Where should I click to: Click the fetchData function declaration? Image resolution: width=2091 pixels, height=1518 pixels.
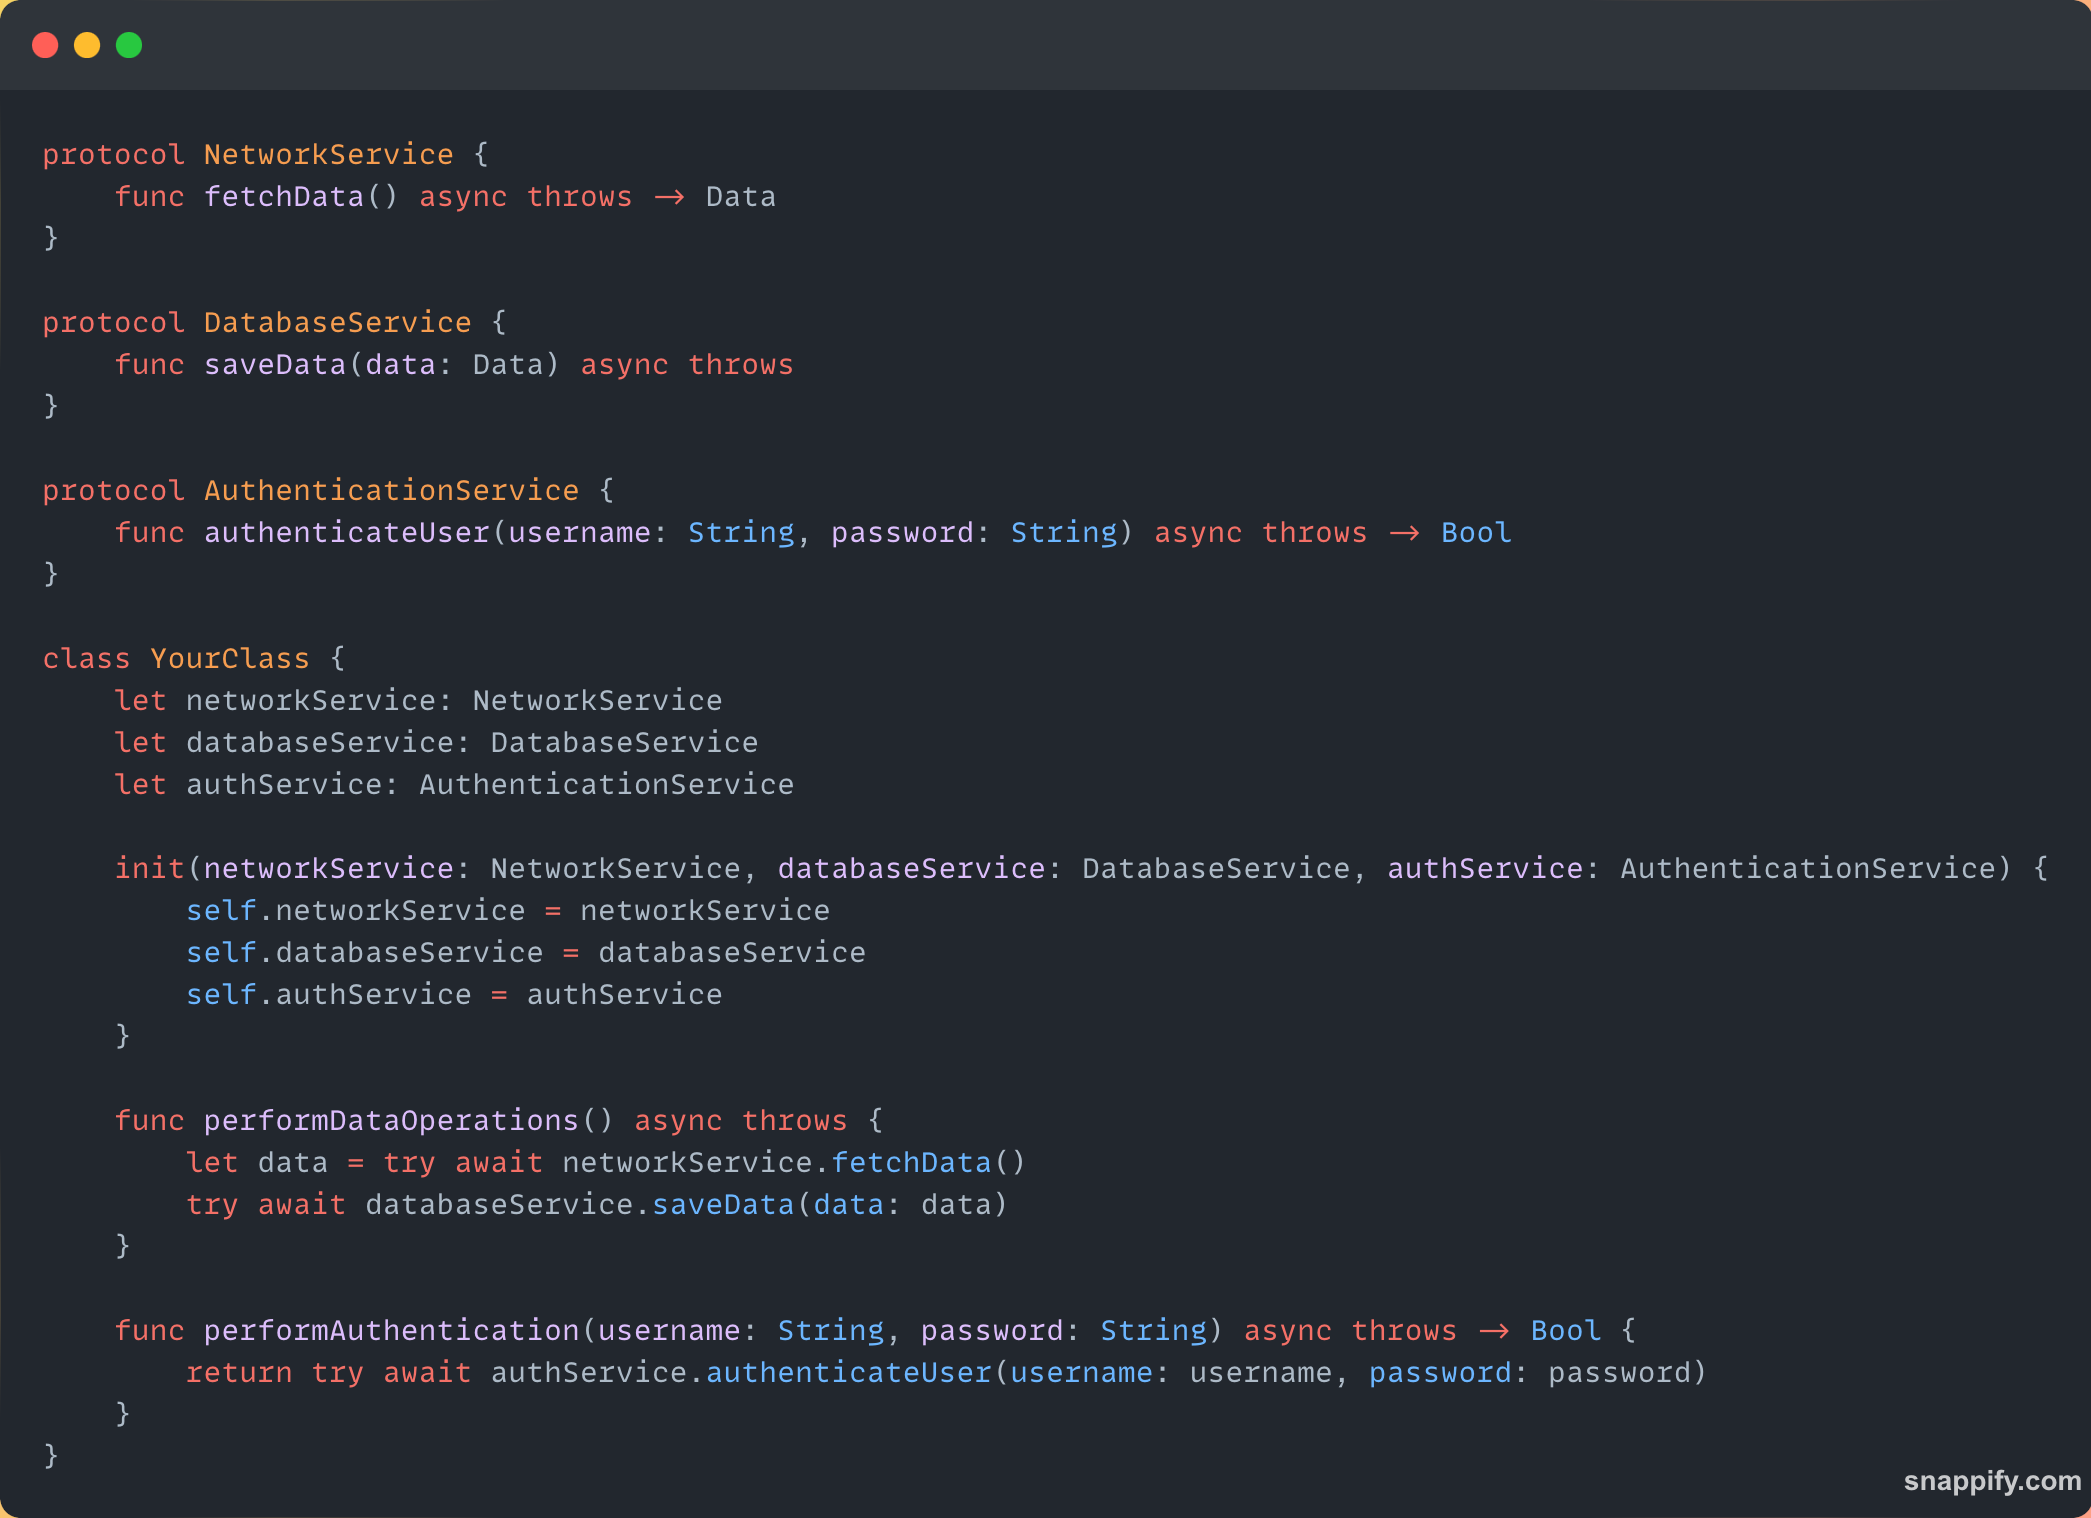pos(284,196)
